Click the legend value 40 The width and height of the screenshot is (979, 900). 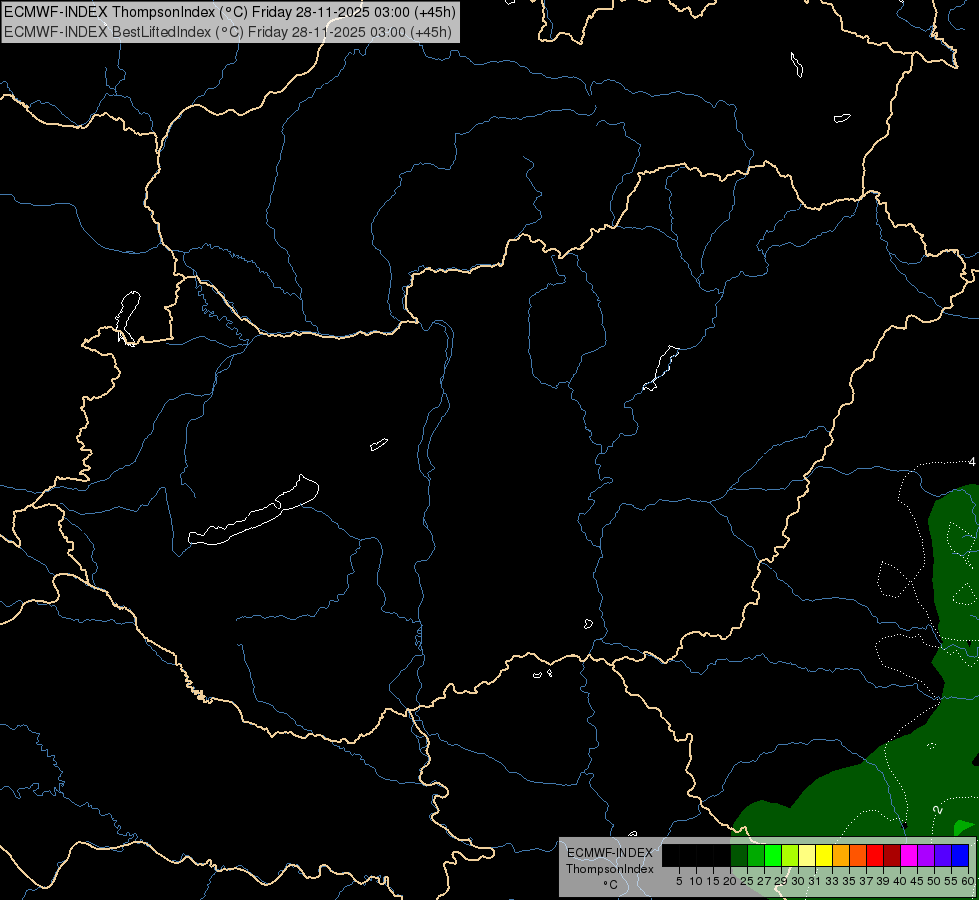900,881
